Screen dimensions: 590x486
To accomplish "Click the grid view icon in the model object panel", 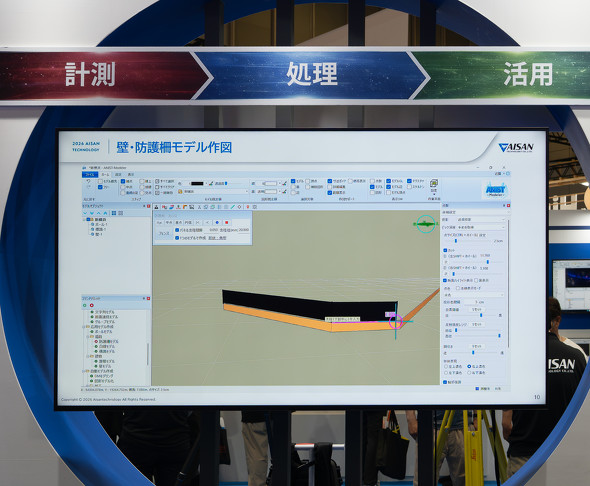I will [114, 213].
